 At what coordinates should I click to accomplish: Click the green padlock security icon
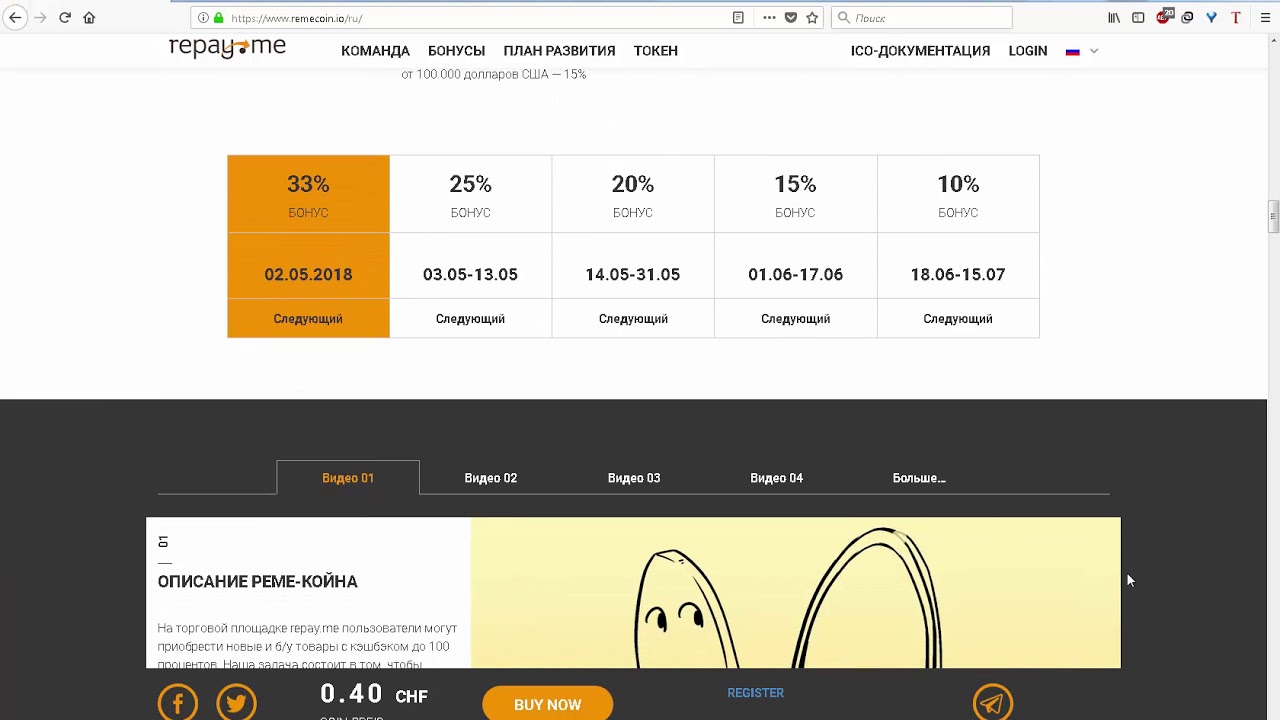219,18
